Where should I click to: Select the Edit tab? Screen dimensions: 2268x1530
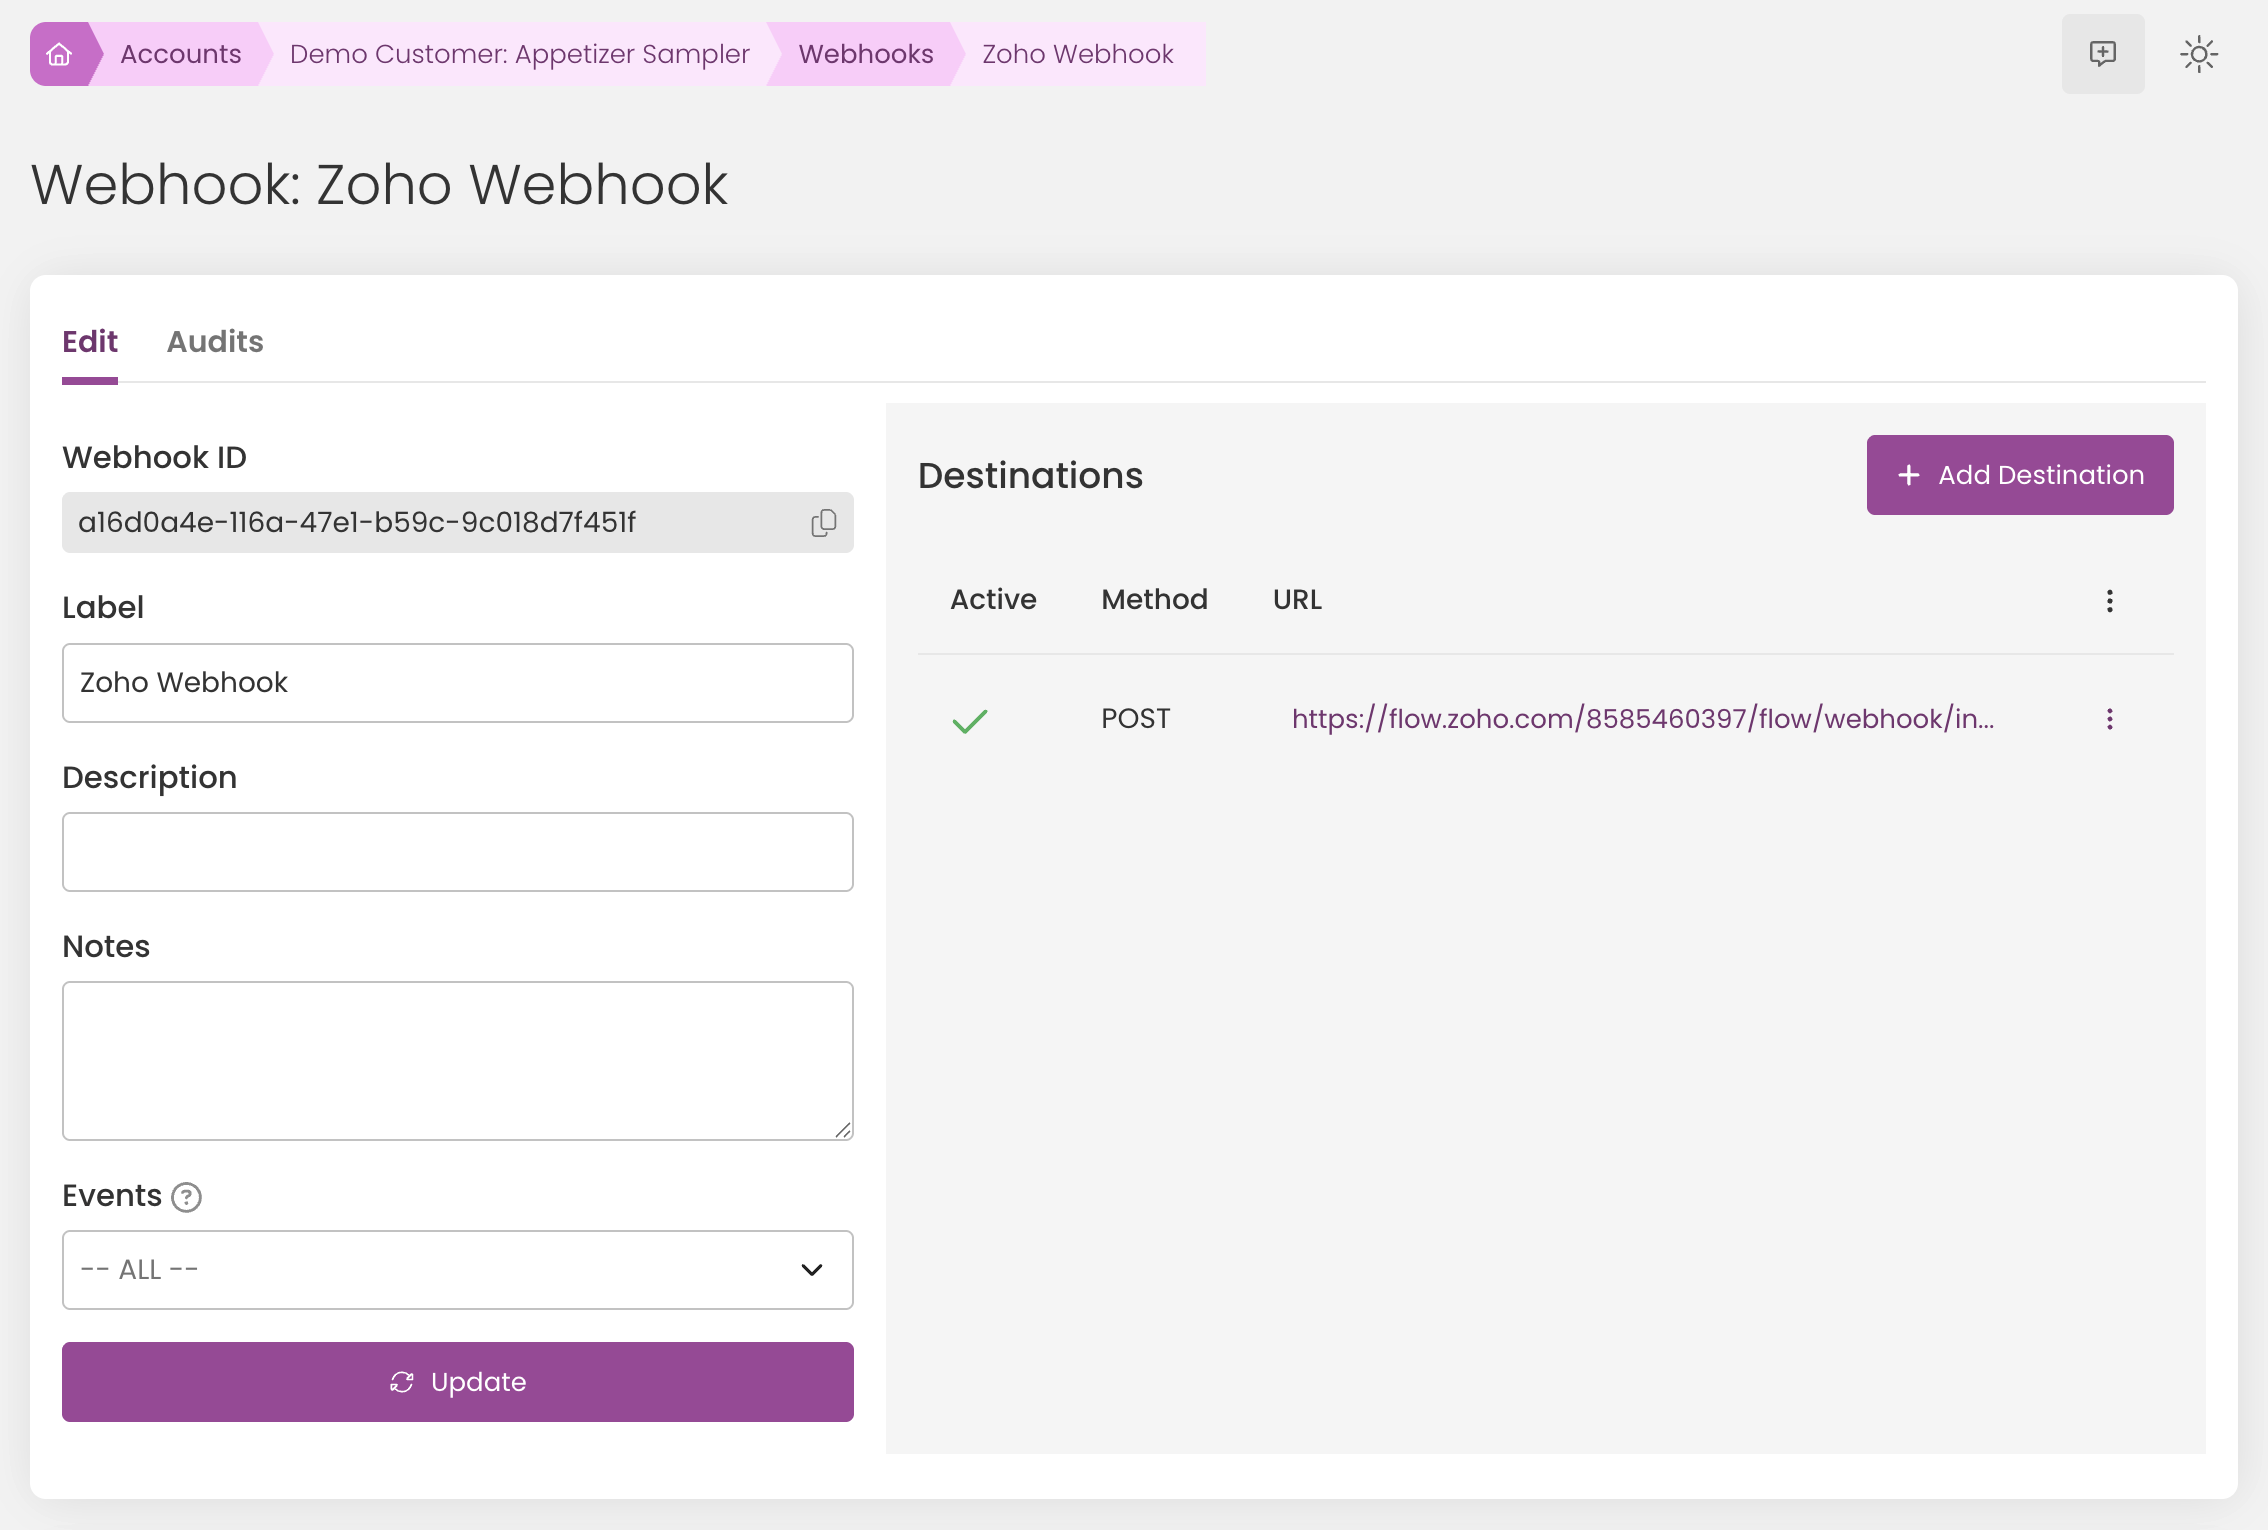pyautogui.click(x=90, y=342)
